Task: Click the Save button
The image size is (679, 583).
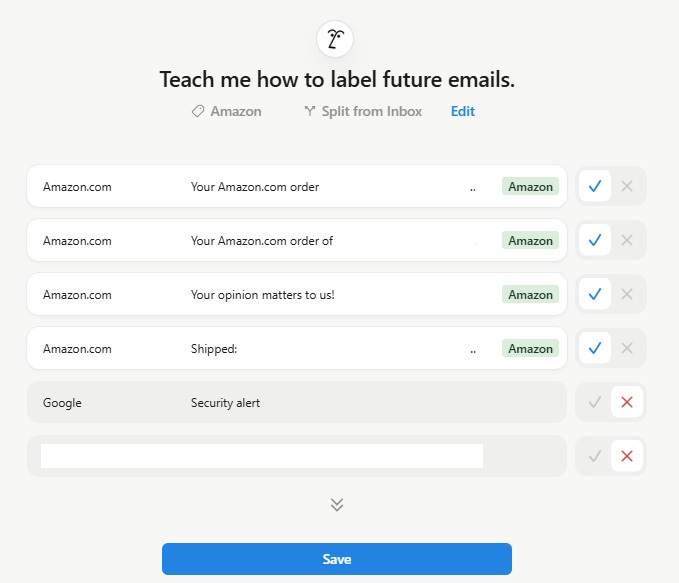Action: pos(337,559)
